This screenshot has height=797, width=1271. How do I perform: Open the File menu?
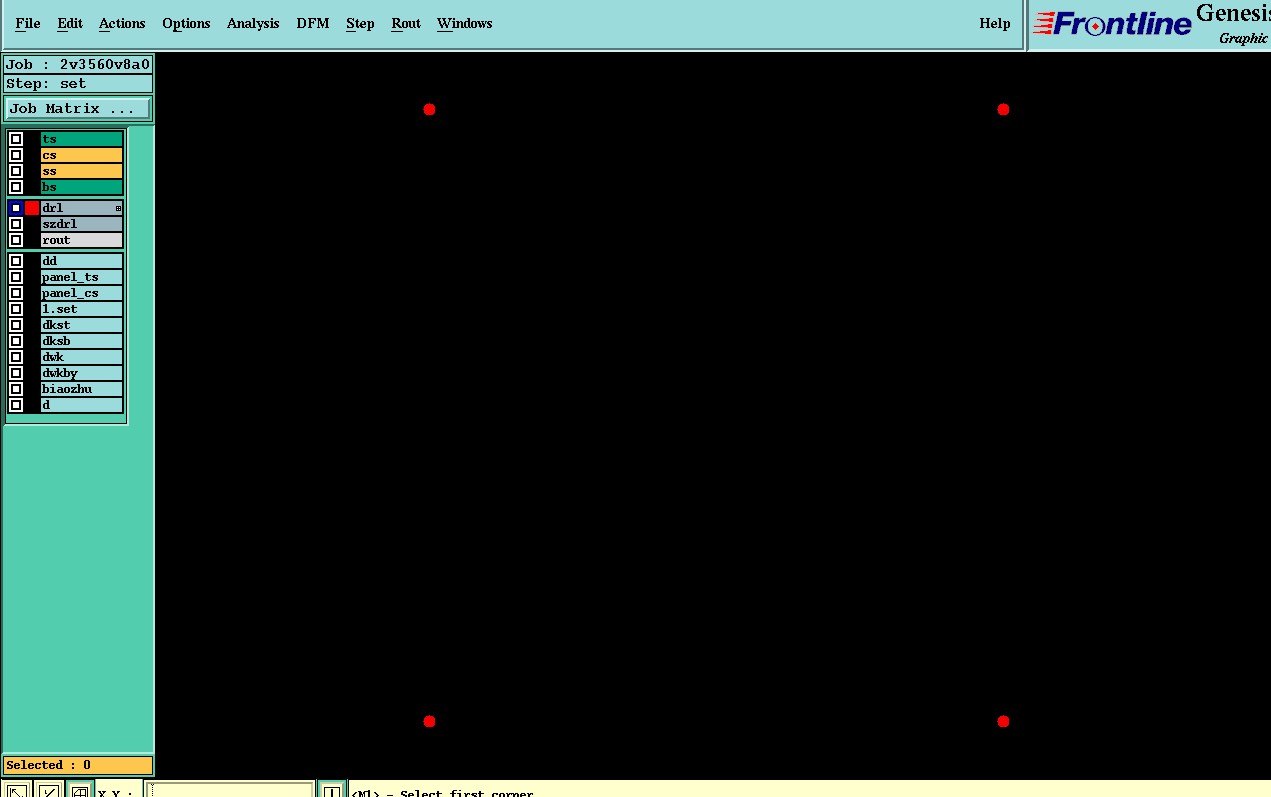[x=27, y=23]
